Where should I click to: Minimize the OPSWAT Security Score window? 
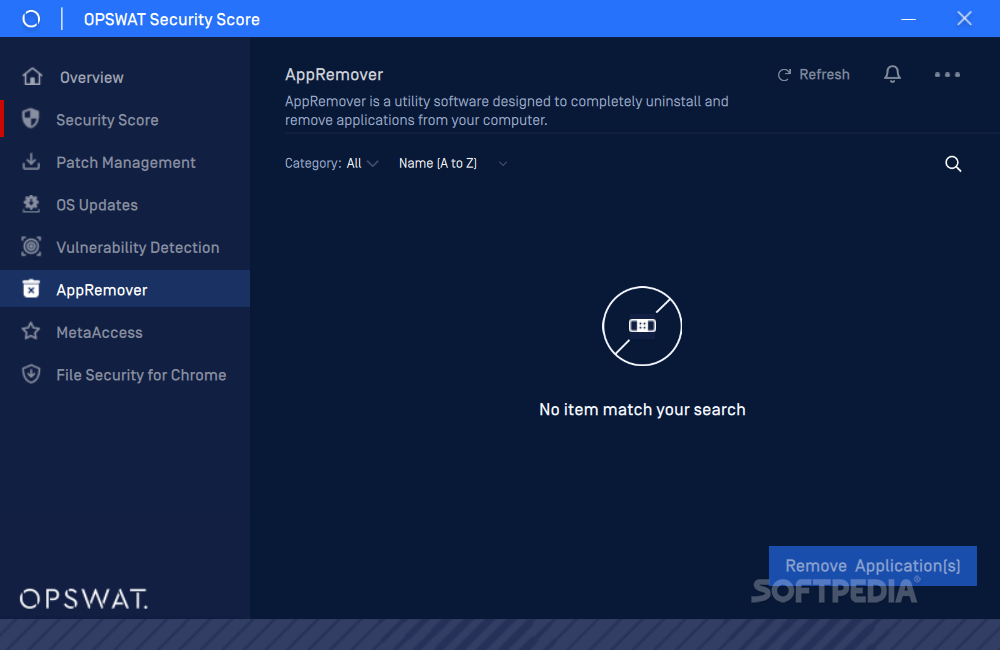[908, 19]
